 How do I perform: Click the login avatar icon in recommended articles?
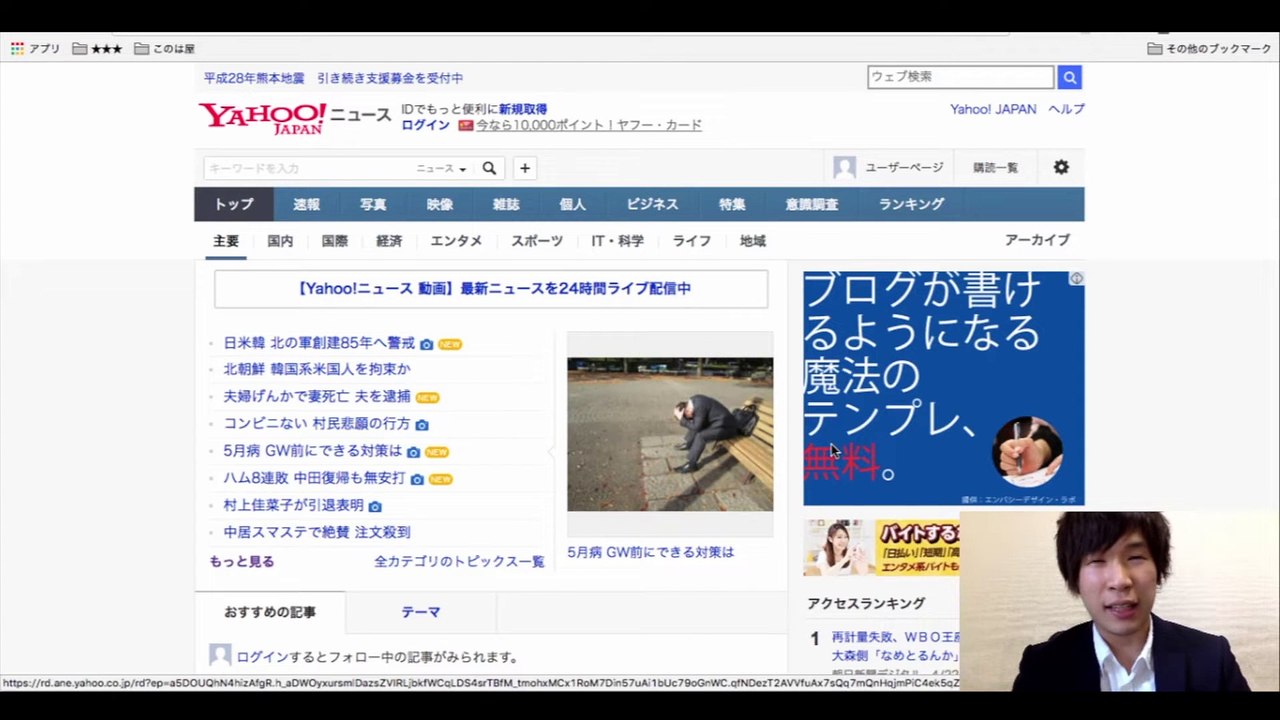[220, 655]
